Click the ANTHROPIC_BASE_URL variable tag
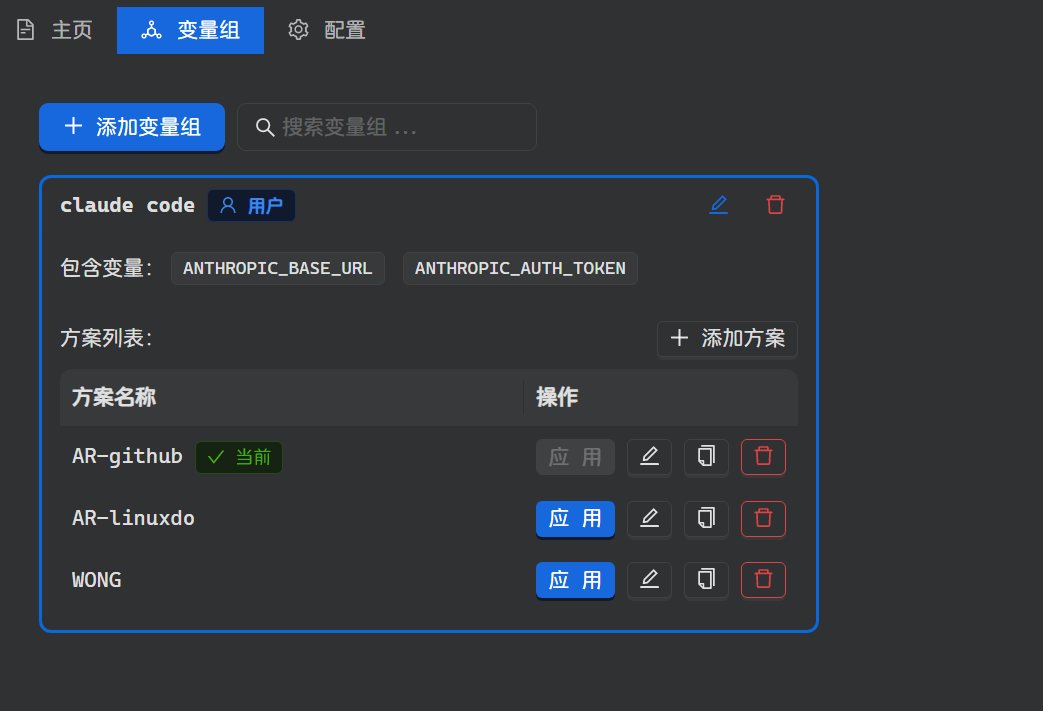This screenshot has height=711, width=1043. point(277,268)
